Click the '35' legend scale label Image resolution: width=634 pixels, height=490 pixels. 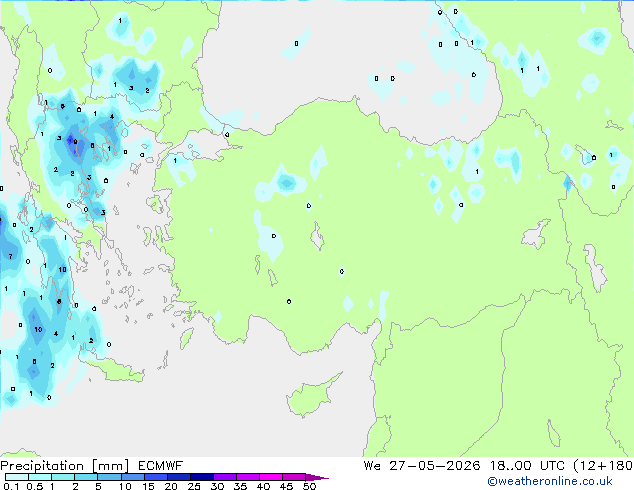[x=240, y=486]
